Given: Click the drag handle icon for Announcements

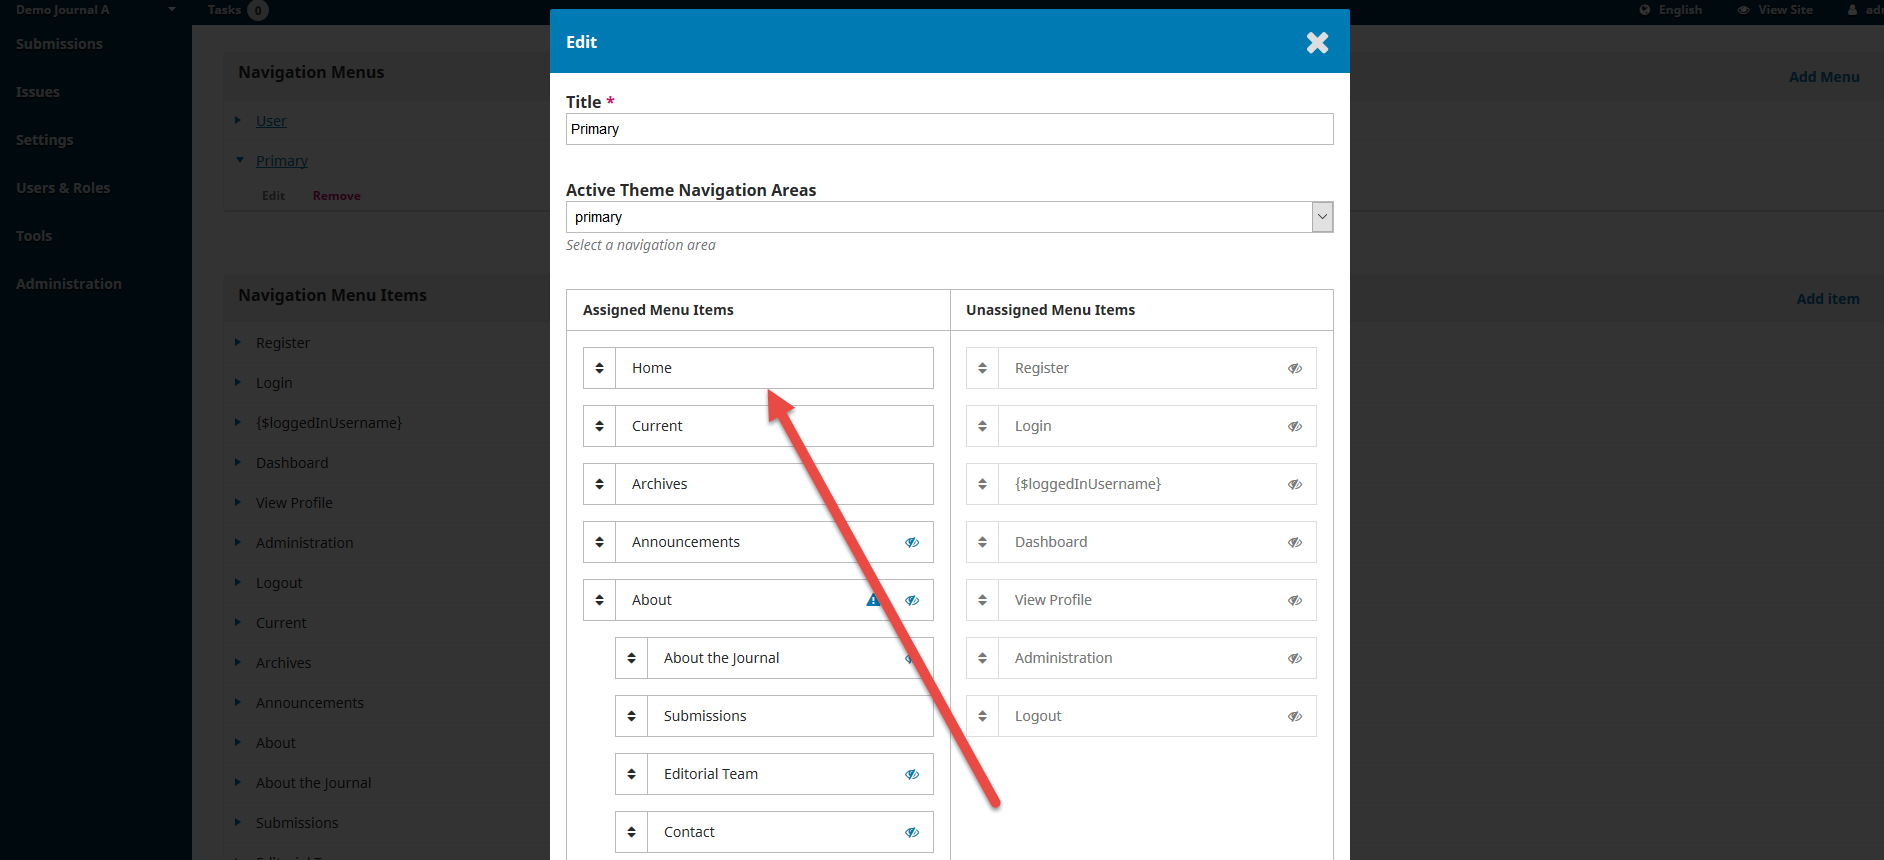Looking at the screenshot, I should point(600,542).
